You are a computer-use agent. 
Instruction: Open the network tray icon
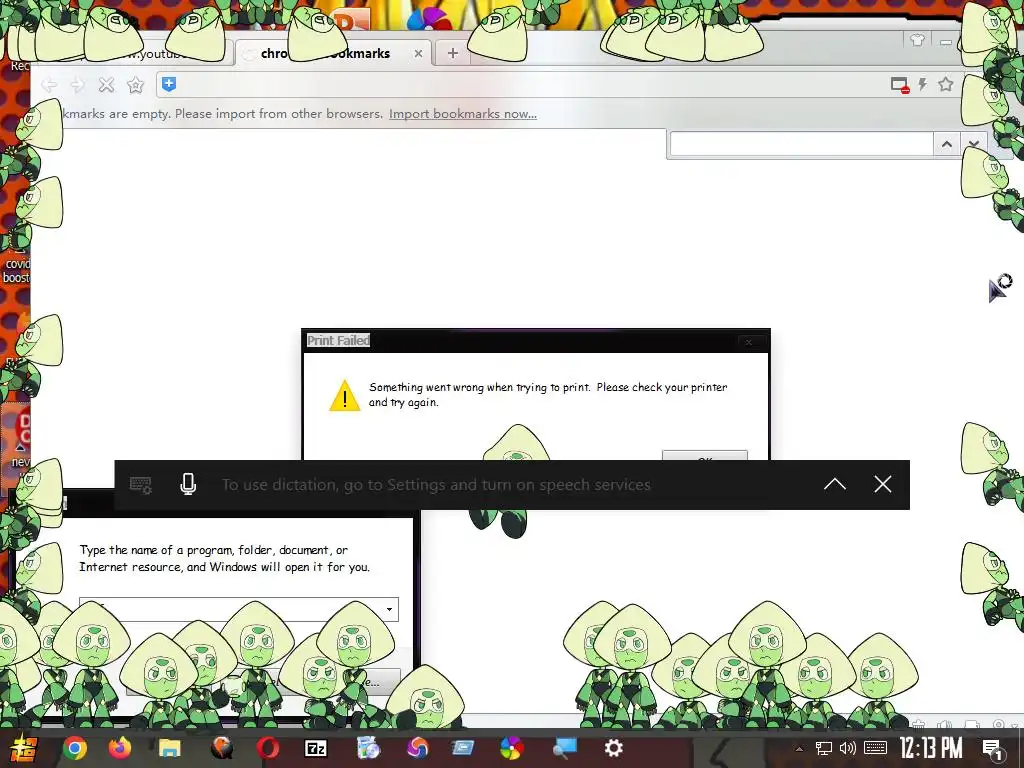pos(824,748)
